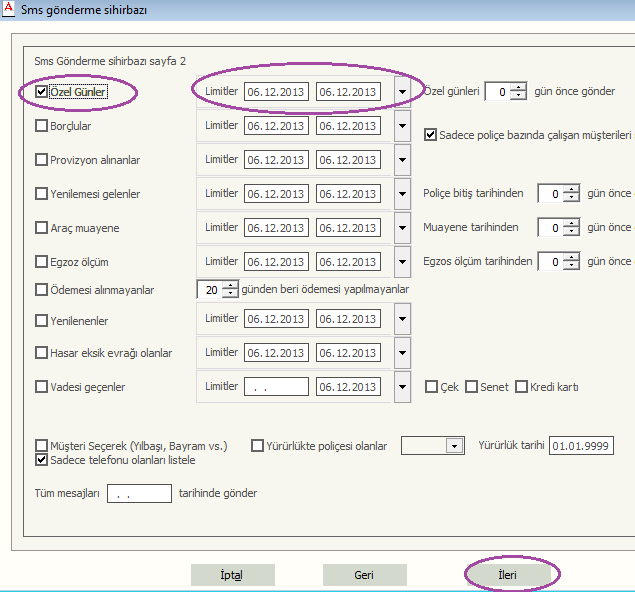The image size is (635, 592).
Task: Increase Özel günleri days spinner value
Action: point(518,87)
